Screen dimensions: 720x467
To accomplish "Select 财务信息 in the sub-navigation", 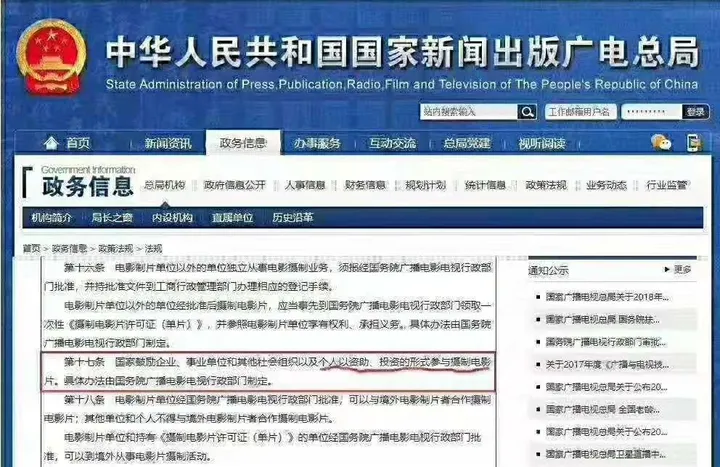I will coord(365,185).
